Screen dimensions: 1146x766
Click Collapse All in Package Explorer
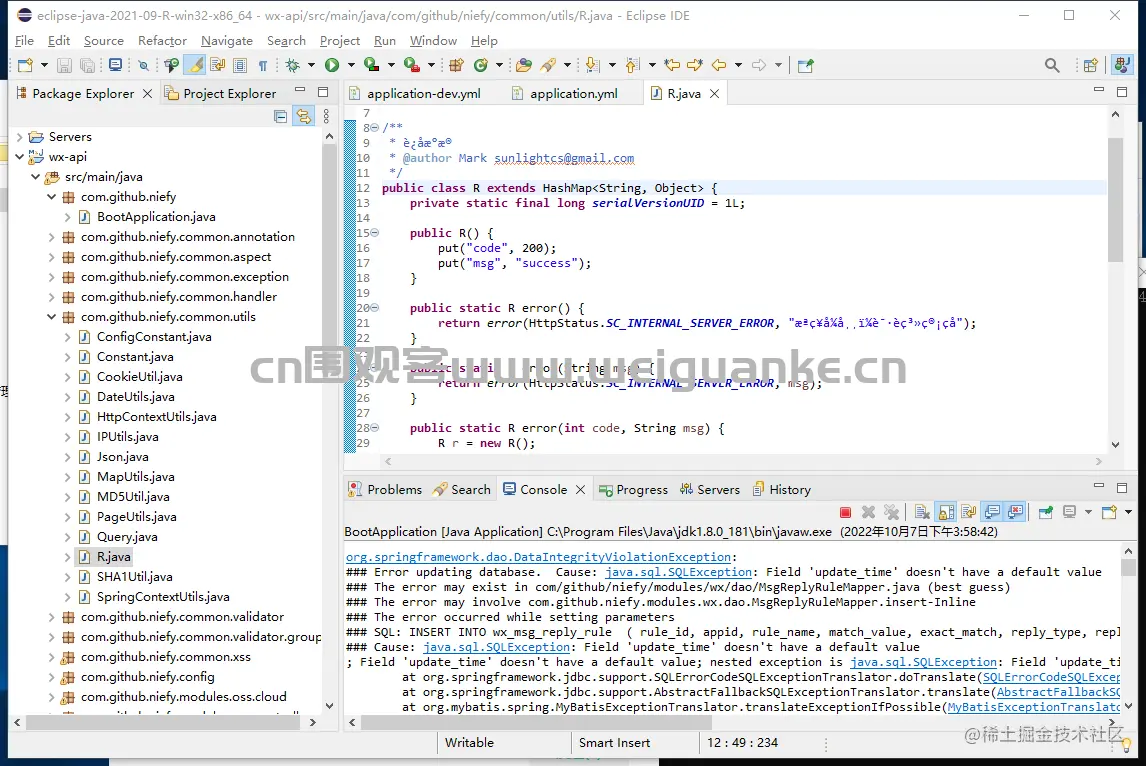pyautogui.click(x=280, y=116)
